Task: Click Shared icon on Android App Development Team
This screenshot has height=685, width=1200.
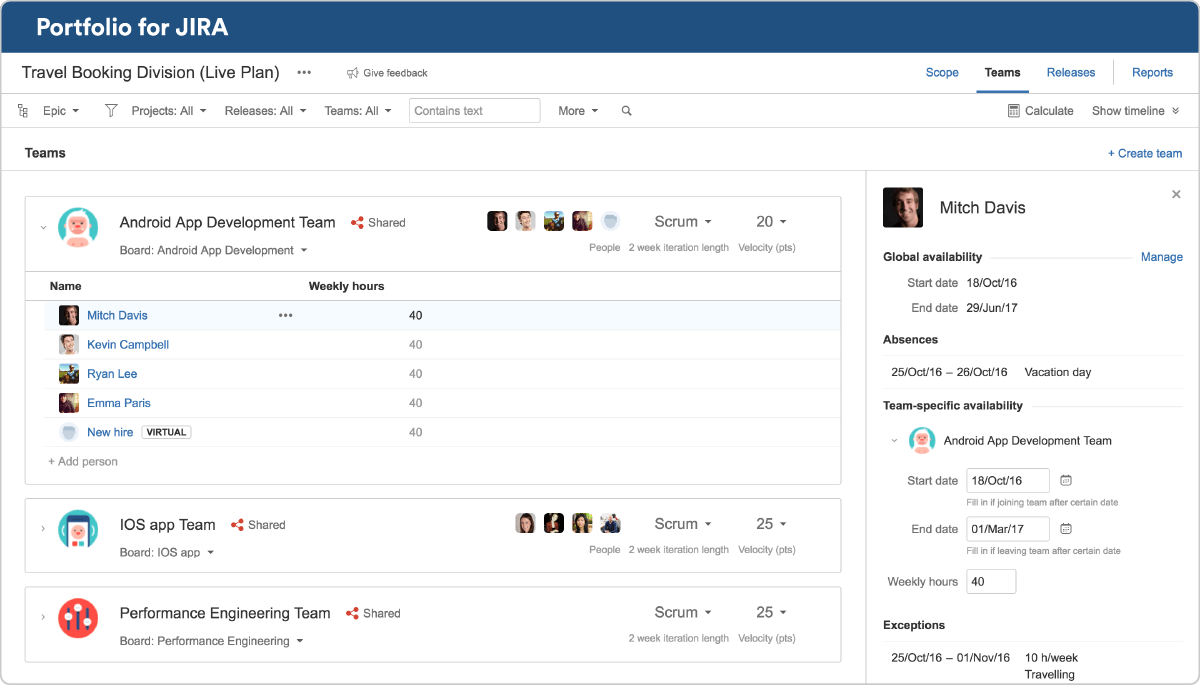Action: [357, 223]
